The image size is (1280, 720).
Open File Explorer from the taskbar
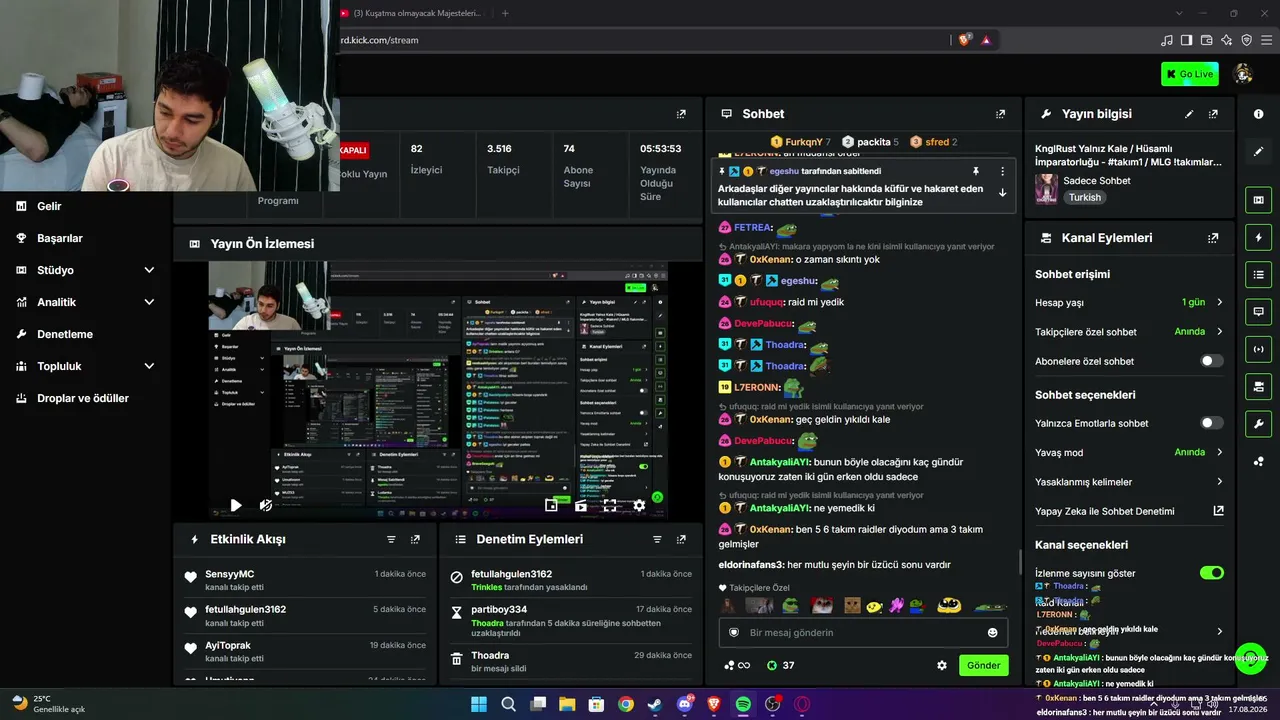567,704
